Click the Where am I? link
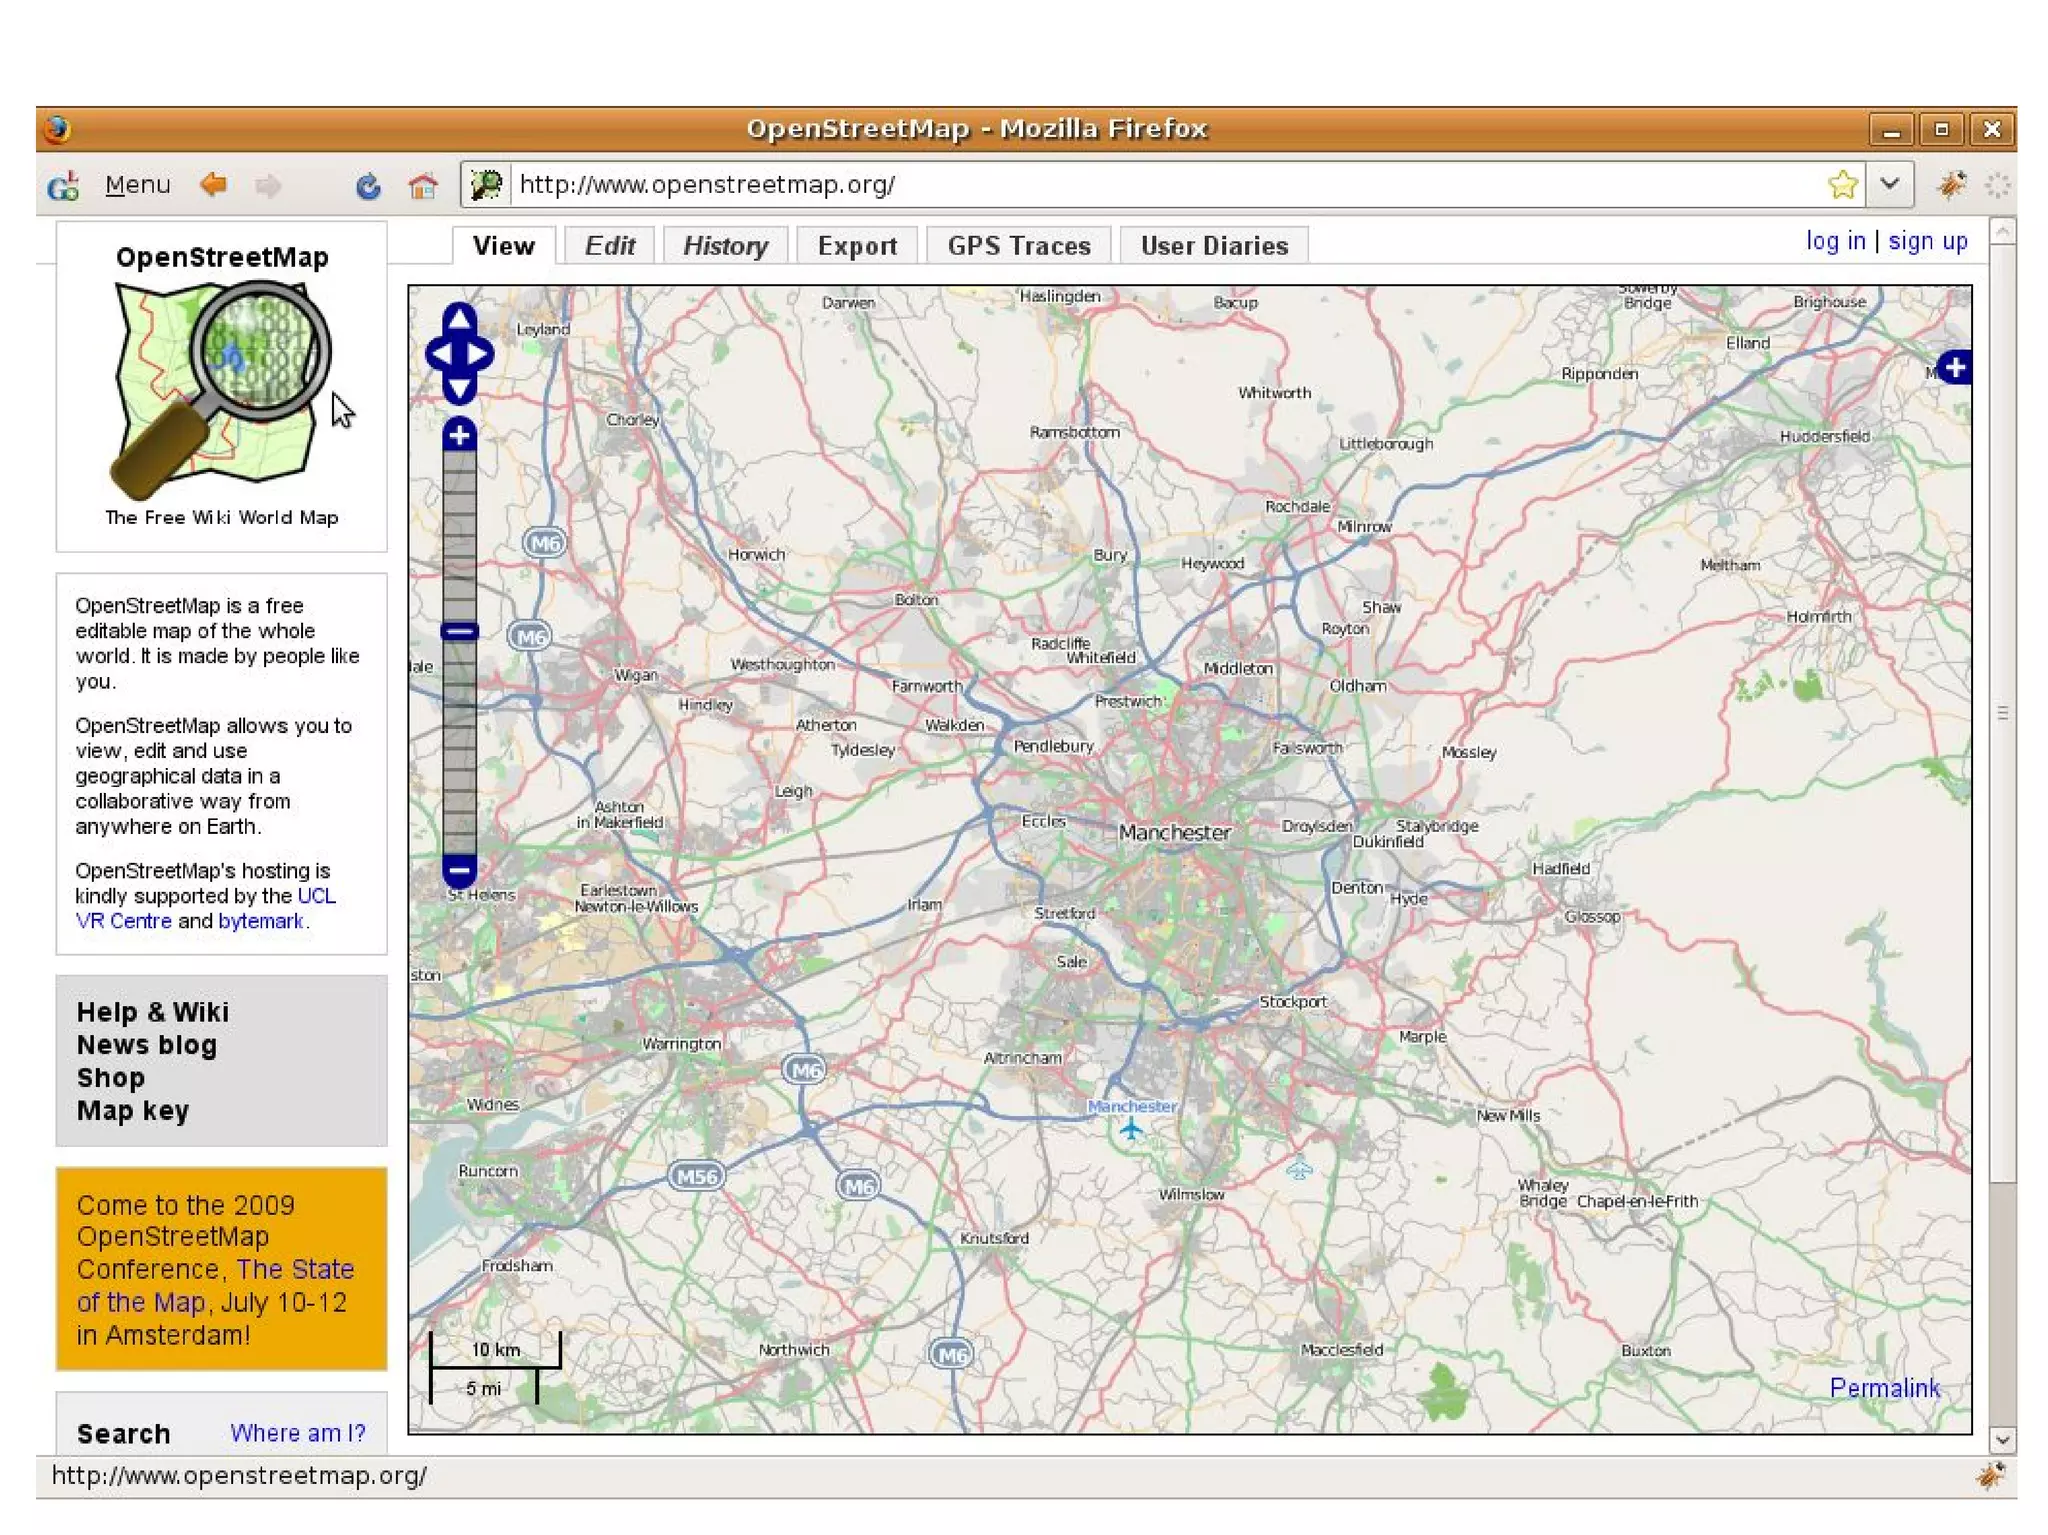The image size is (2048, 1535). [x=298, y=1433]
